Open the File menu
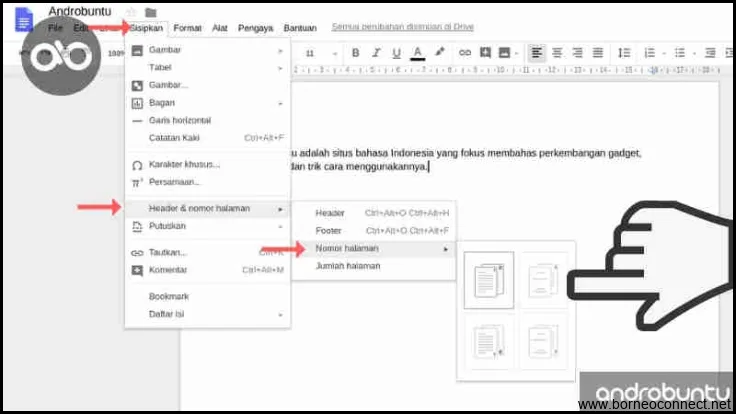 (x=55, y=28)
